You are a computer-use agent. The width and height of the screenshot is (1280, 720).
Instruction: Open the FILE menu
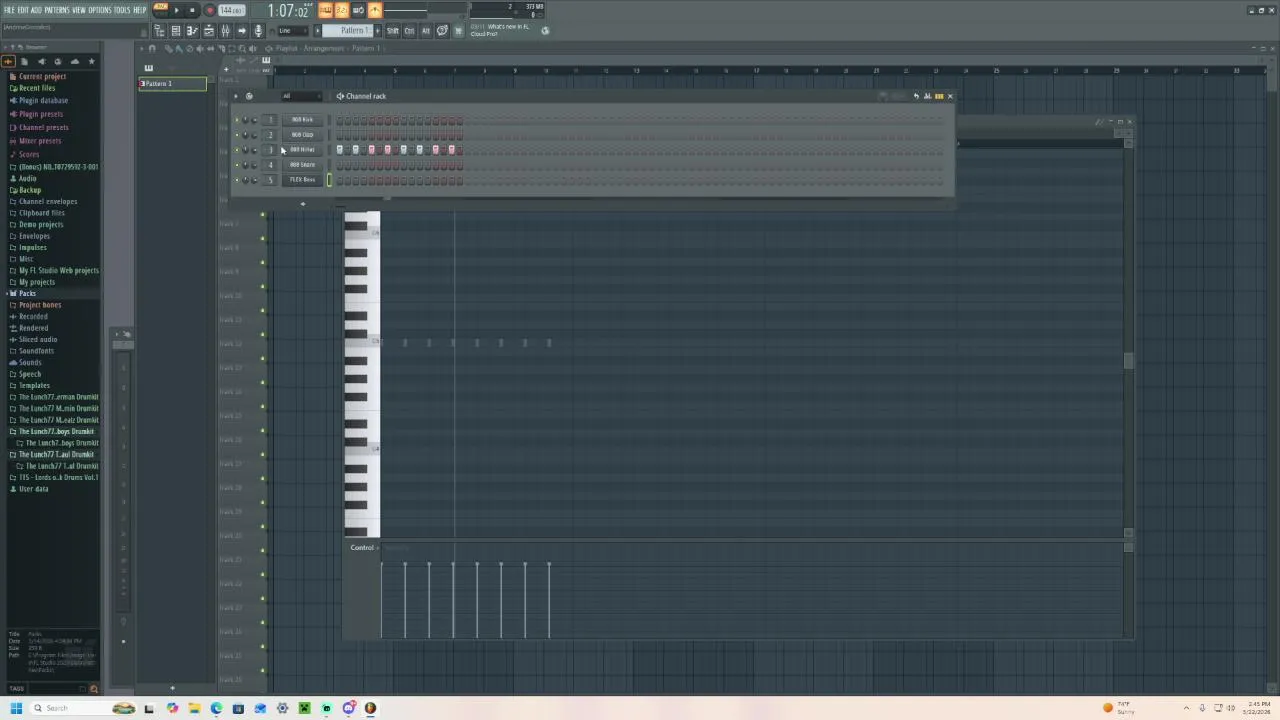click(x=9, y=10)
